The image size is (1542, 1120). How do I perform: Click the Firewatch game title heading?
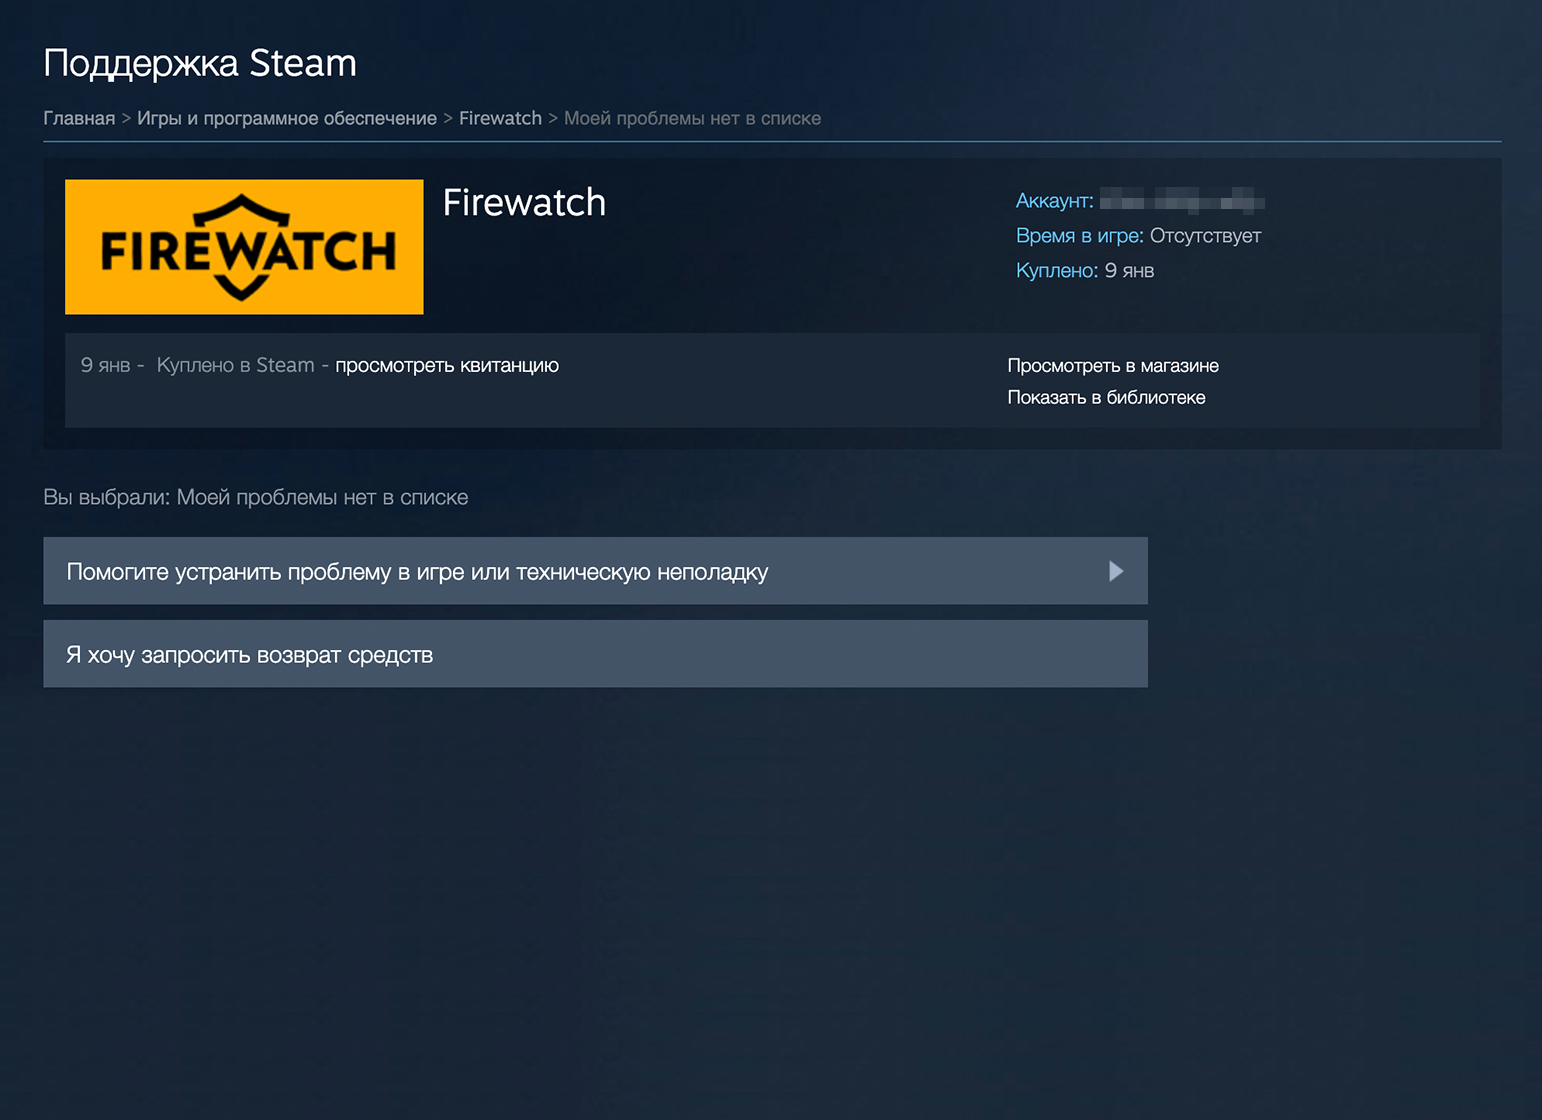pyautogui.click(x=524, y=203)
